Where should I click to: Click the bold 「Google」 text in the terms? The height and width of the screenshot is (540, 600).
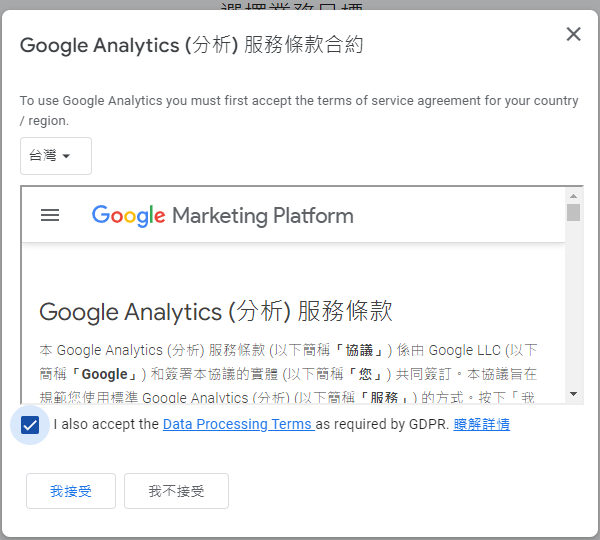pyautogui.click(x=104, y=374)
